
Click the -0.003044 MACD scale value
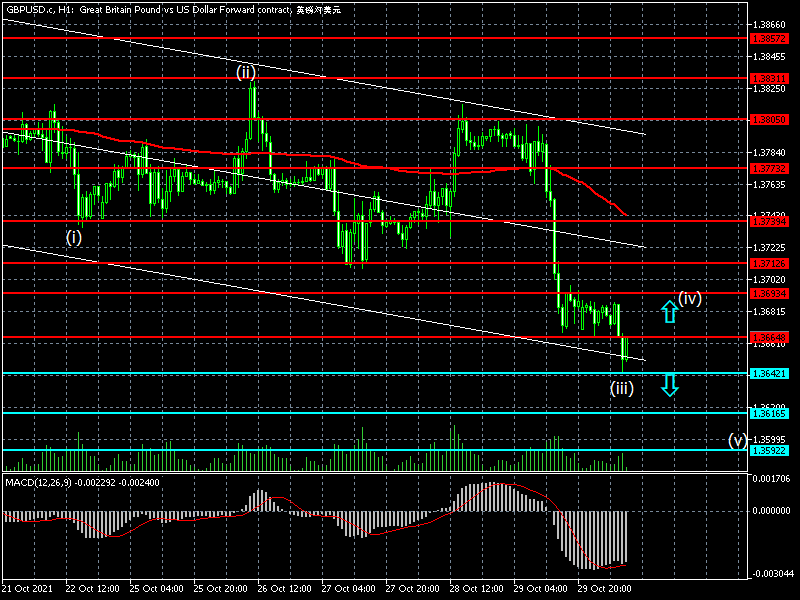click(x=771, y=574)
